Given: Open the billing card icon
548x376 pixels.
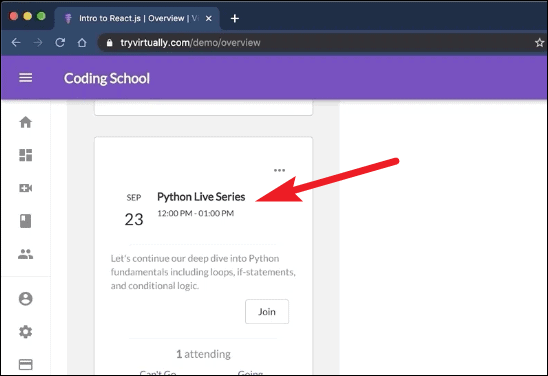Looking at the screenshot, I should [26, 364].
